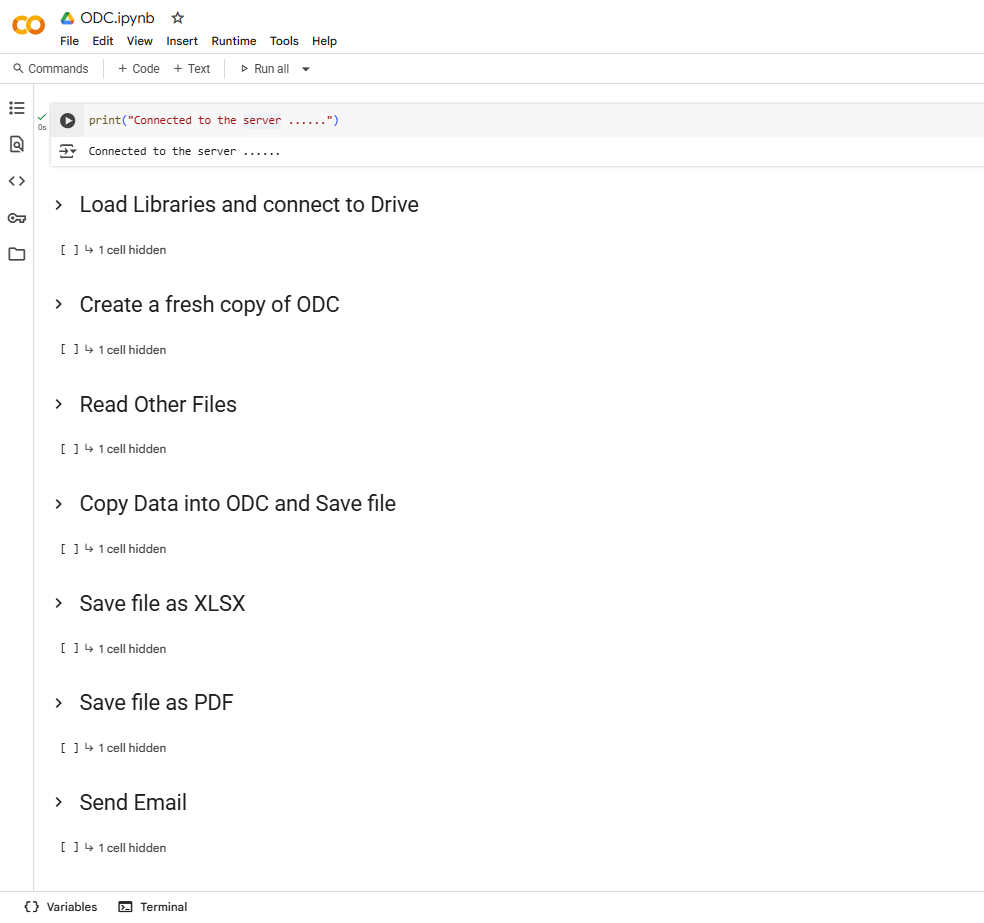Expand the Send Email section

[x=59, y=802]
